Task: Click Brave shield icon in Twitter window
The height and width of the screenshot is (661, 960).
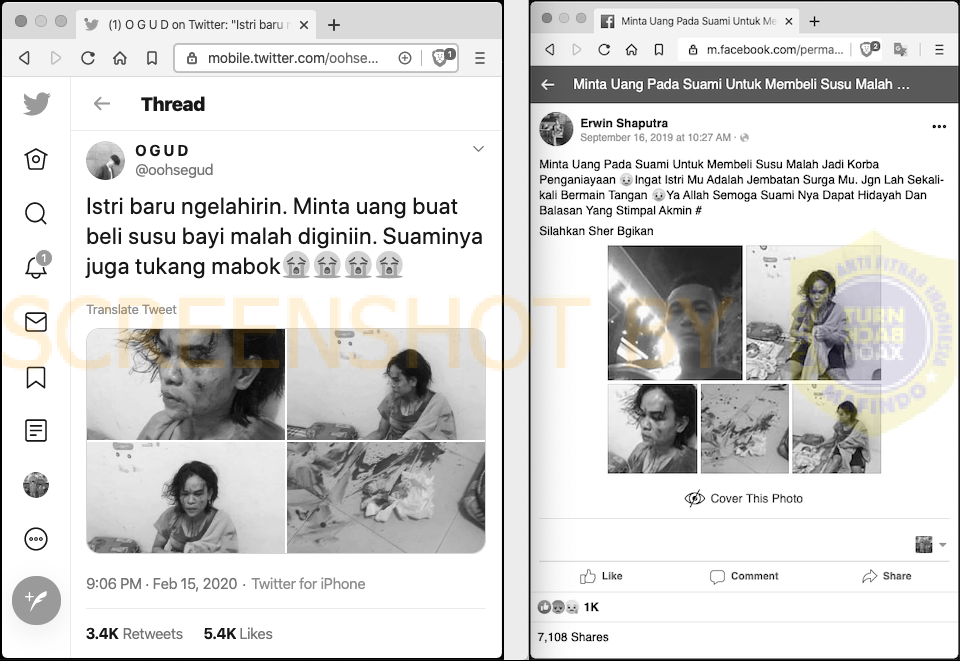Action: 443,58
